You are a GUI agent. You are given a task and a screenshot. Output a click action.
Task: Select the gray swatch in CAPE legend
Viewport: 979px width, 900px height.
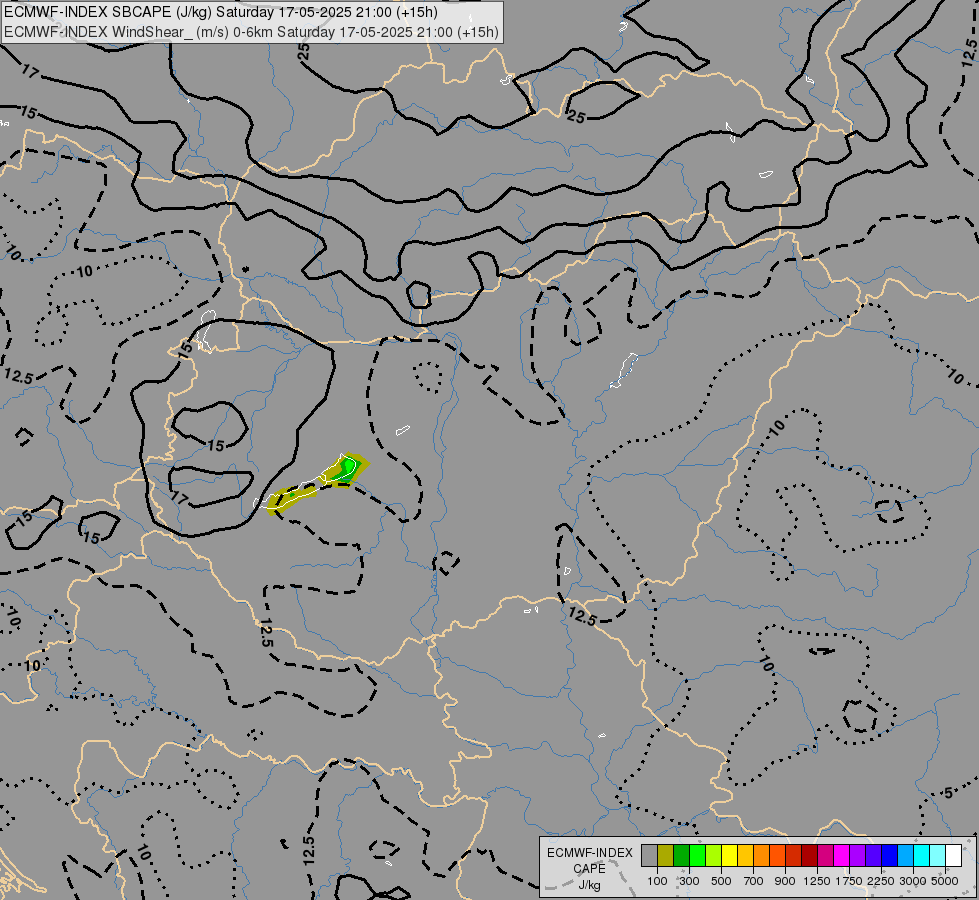tap(649, 856)
